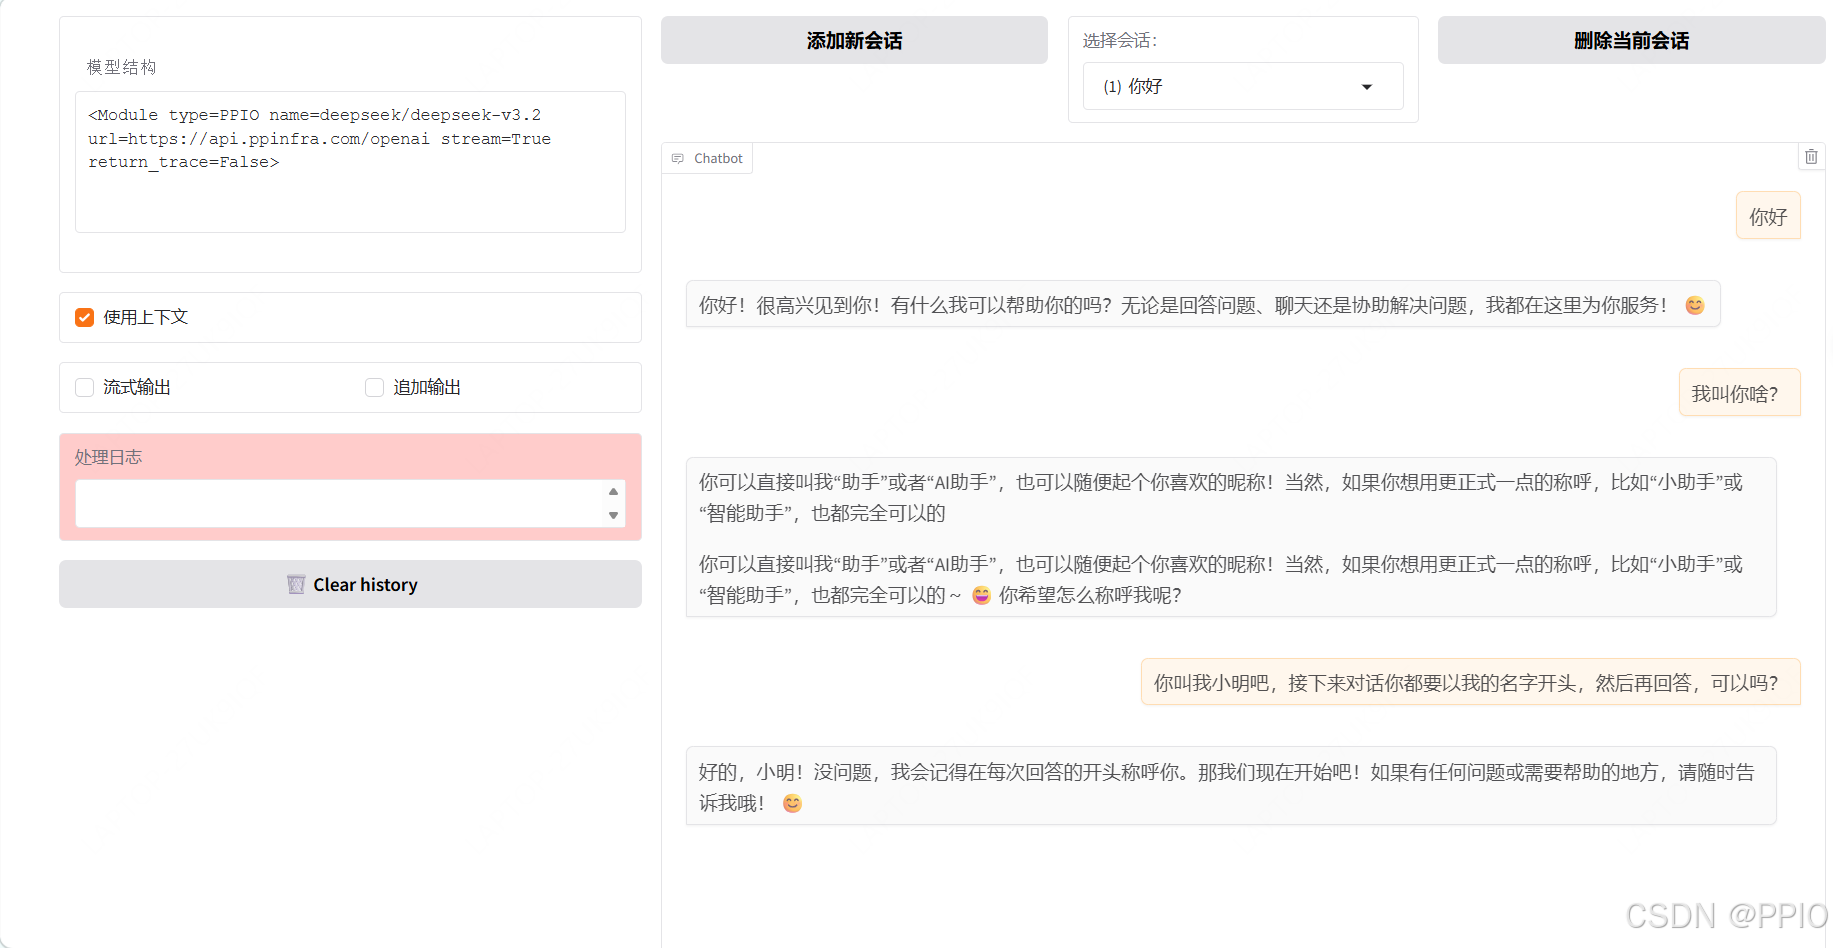The height and width of the screenshot is (948, 1833).
Task: Click the winking emoji in the 小明 reply
Action: click(791, 803)
